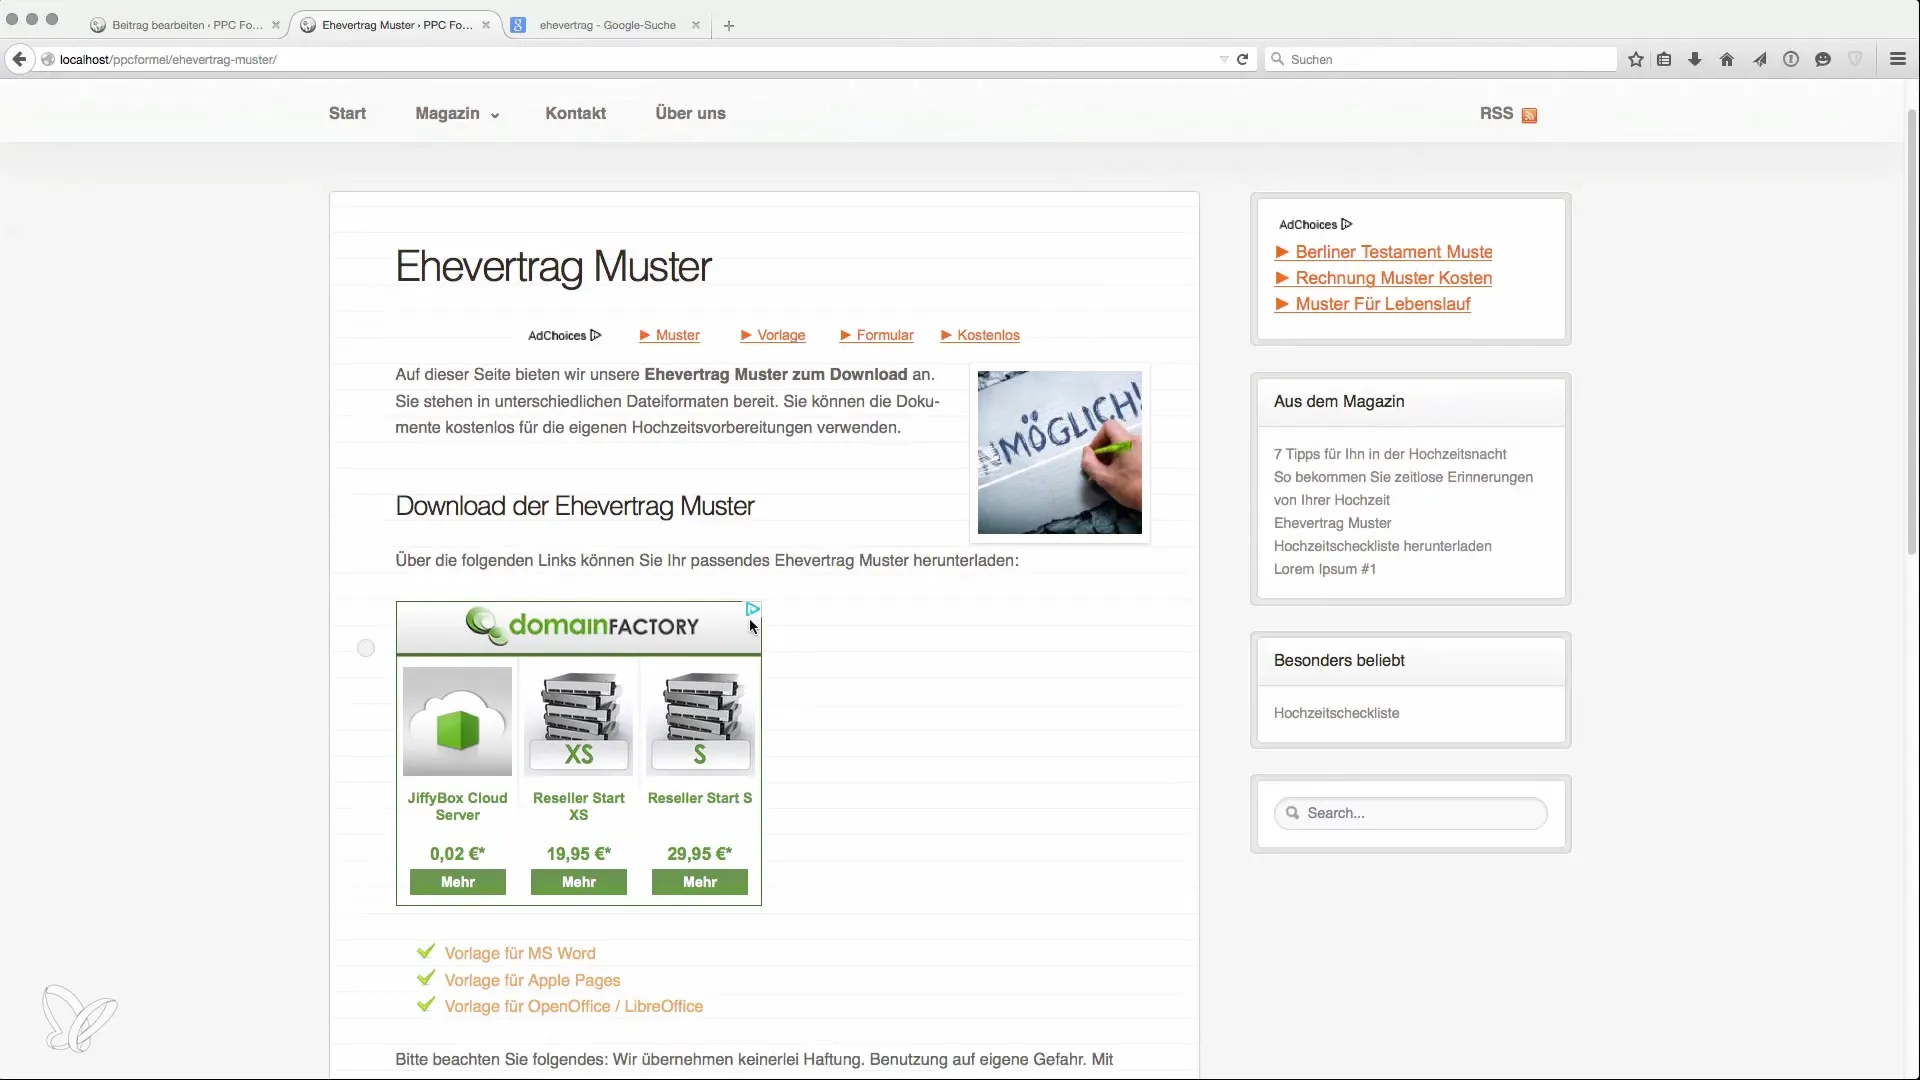The width and height of the screenshot is (1920, 1080).
Task: Open 'Hochzeitscheckliste' under Besonders beliebt
Action: pyautogui.click(x=1336, y=713)
